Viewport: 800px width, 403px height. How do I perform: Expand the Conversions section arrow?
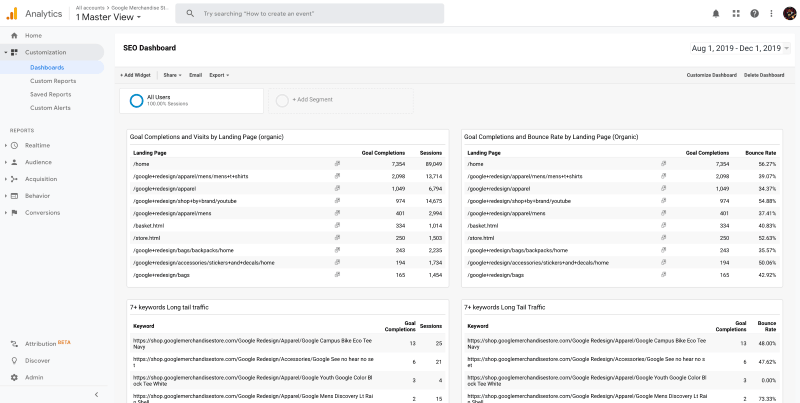[6, 213]
